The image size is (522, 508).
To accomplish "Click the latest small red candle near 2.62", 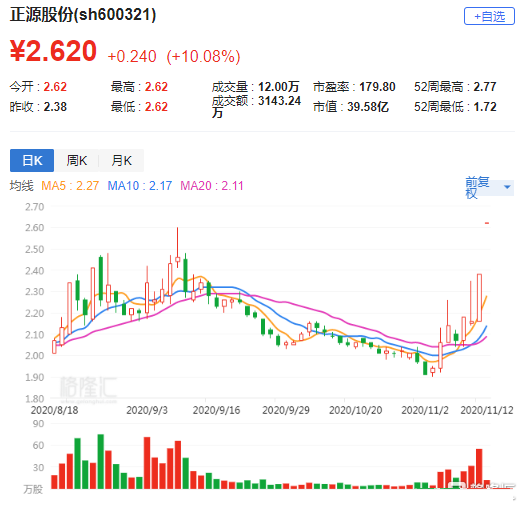I will 487,223.
